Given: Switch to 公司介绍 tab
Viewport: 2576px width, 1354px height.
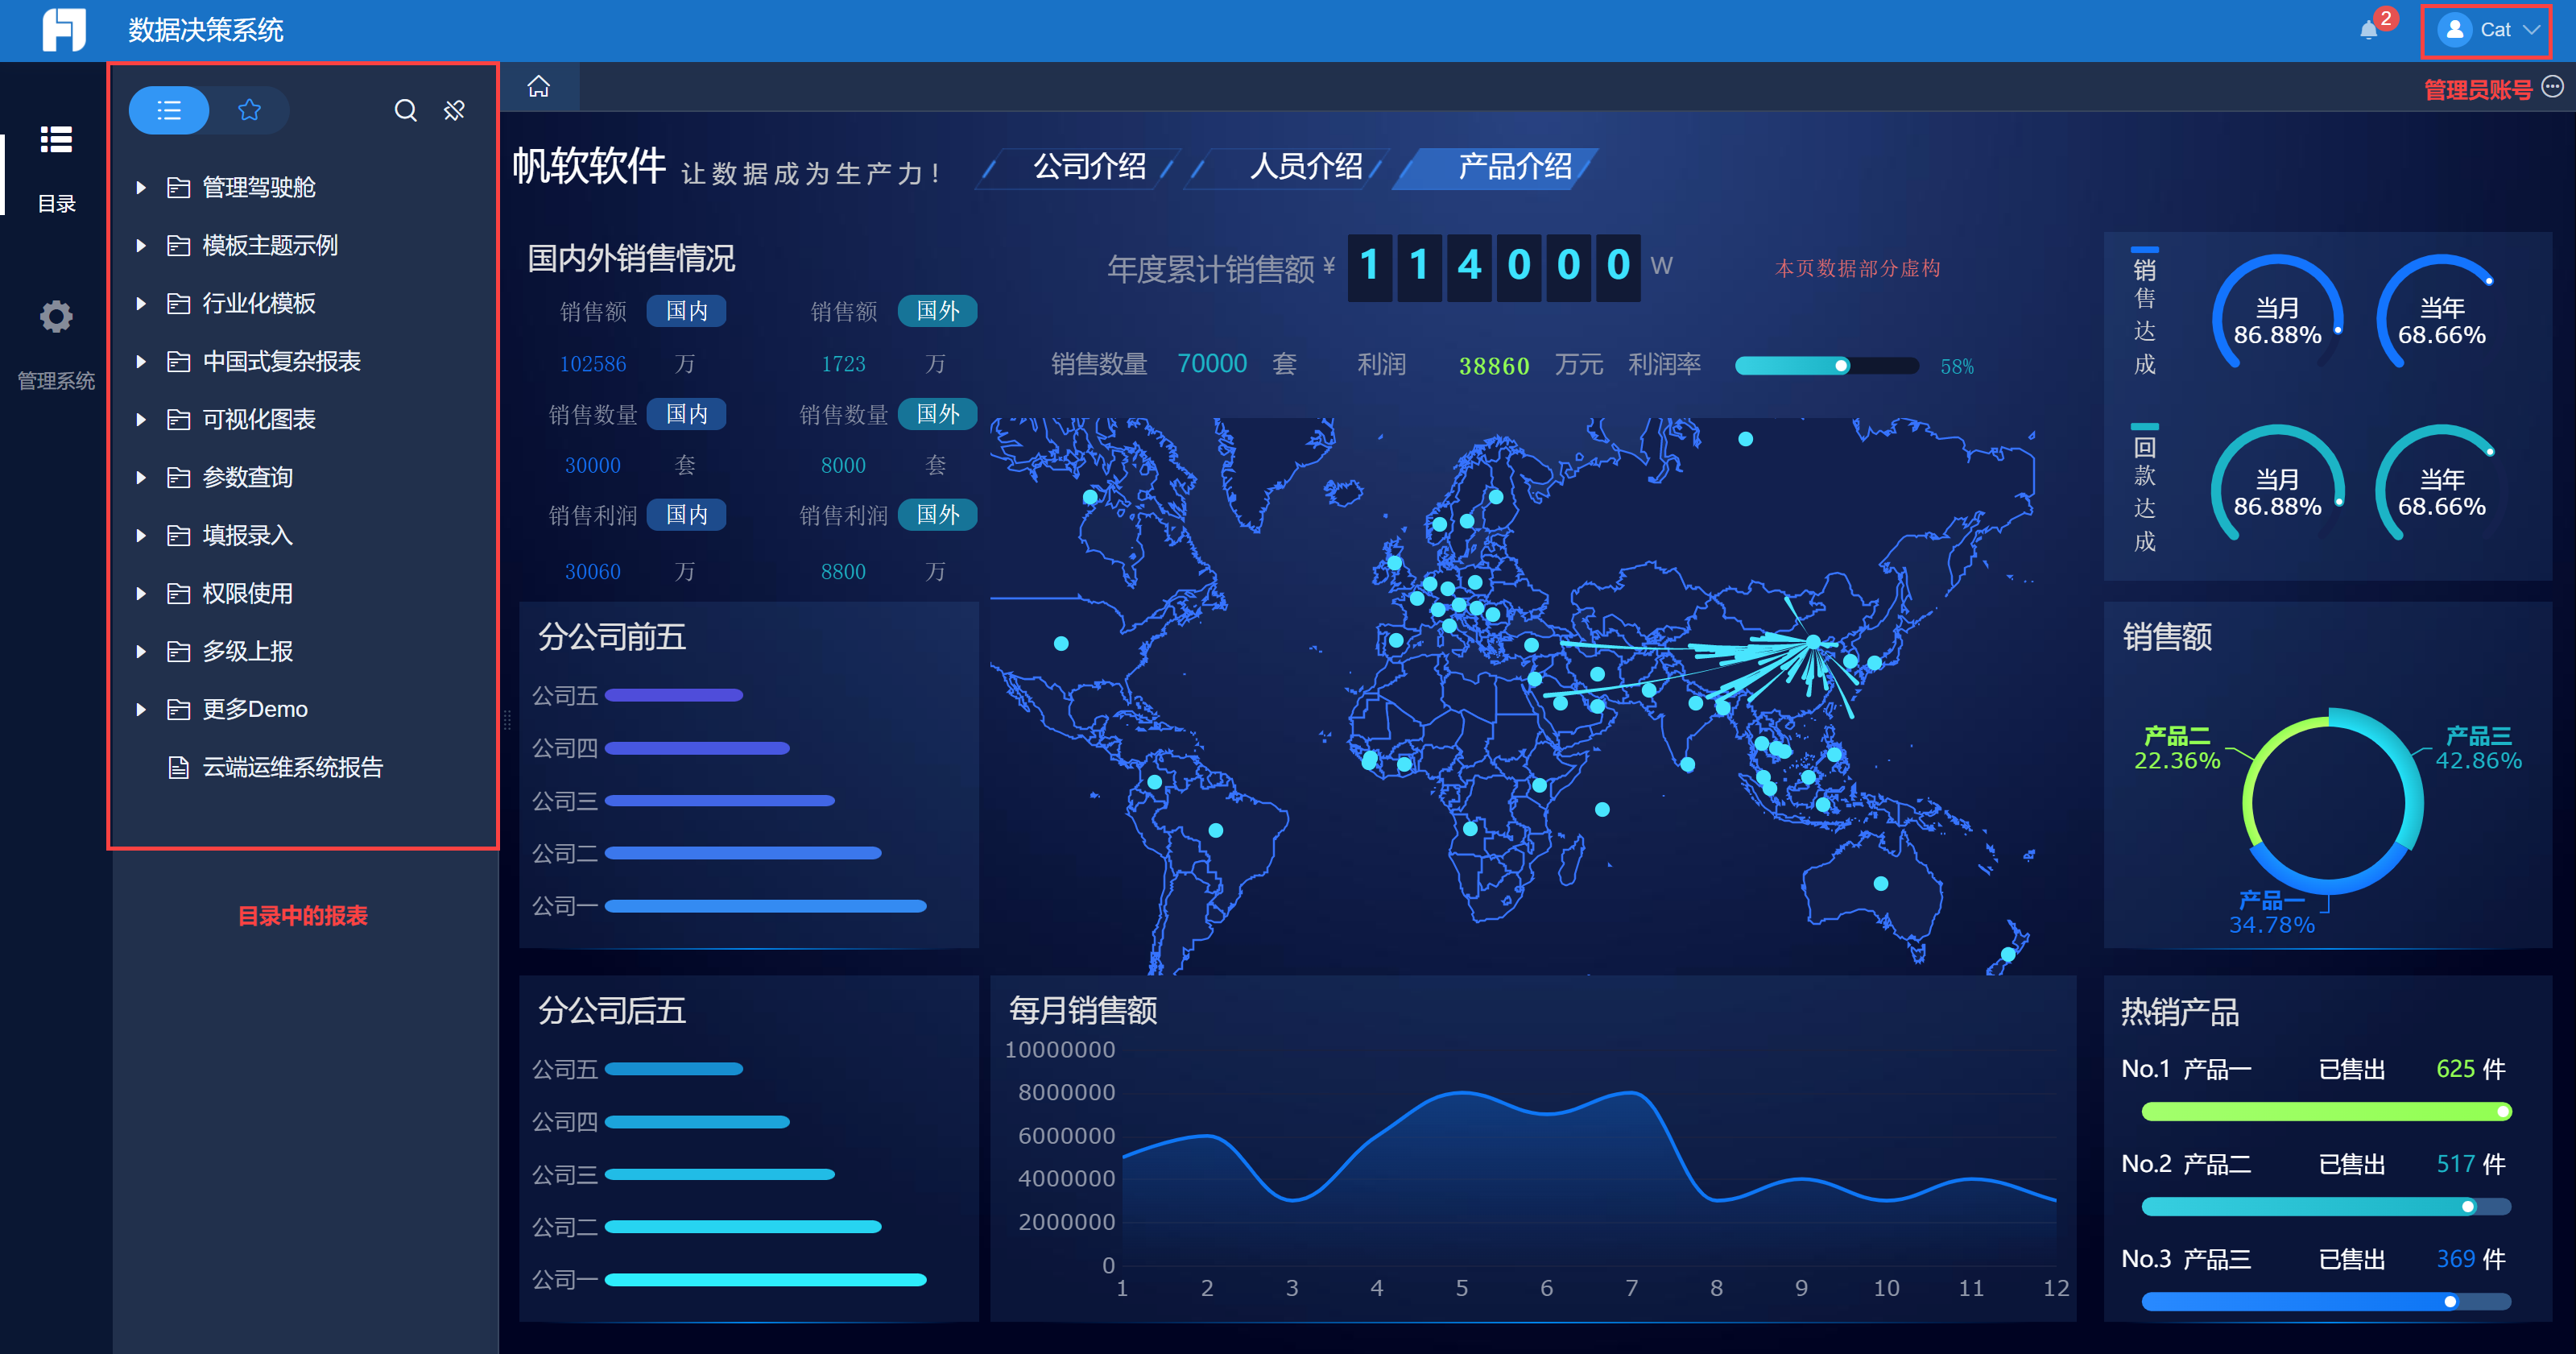Looking at the screenshot, I should [1088, 167].
